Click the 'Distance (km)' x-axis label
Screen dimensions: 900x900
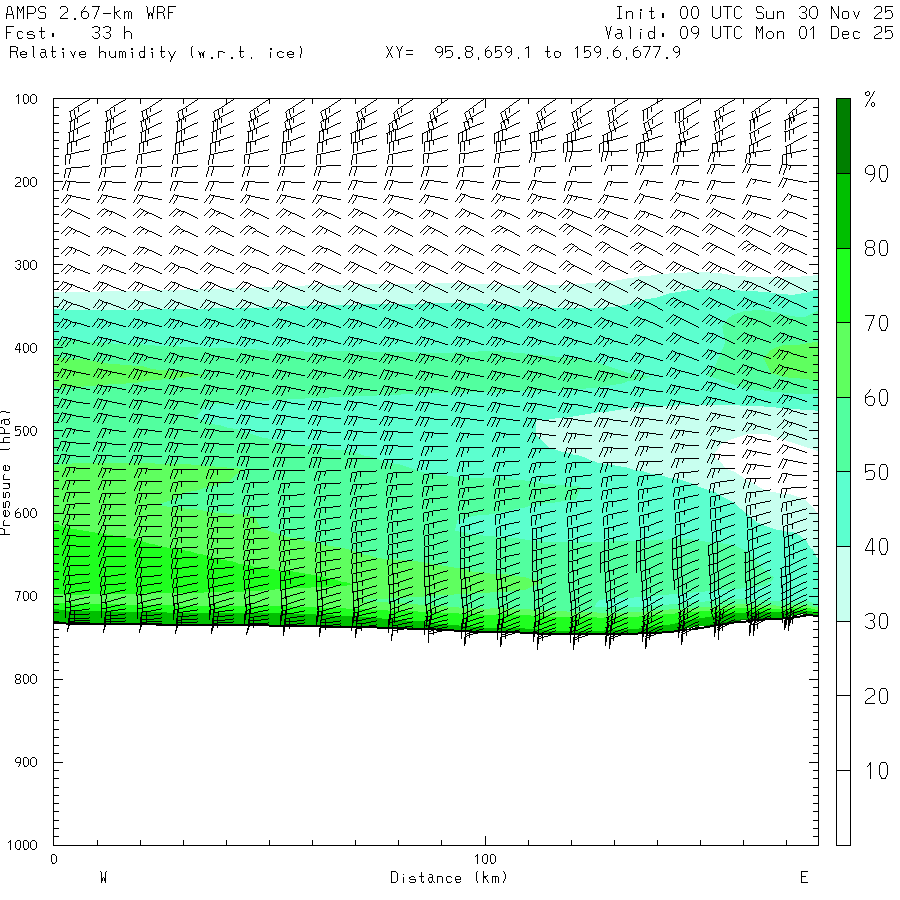click(448, 878)
